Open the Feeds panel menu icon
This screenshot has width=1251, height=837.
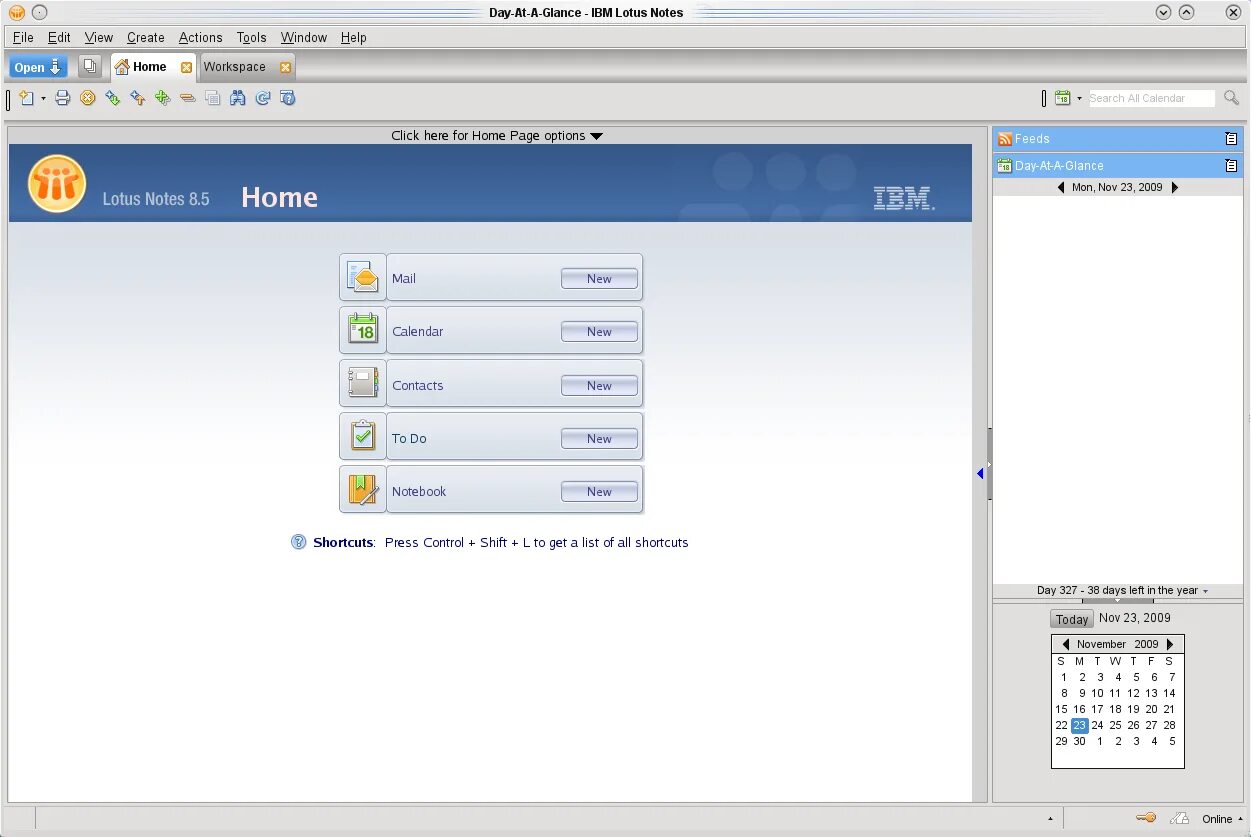1231,139
